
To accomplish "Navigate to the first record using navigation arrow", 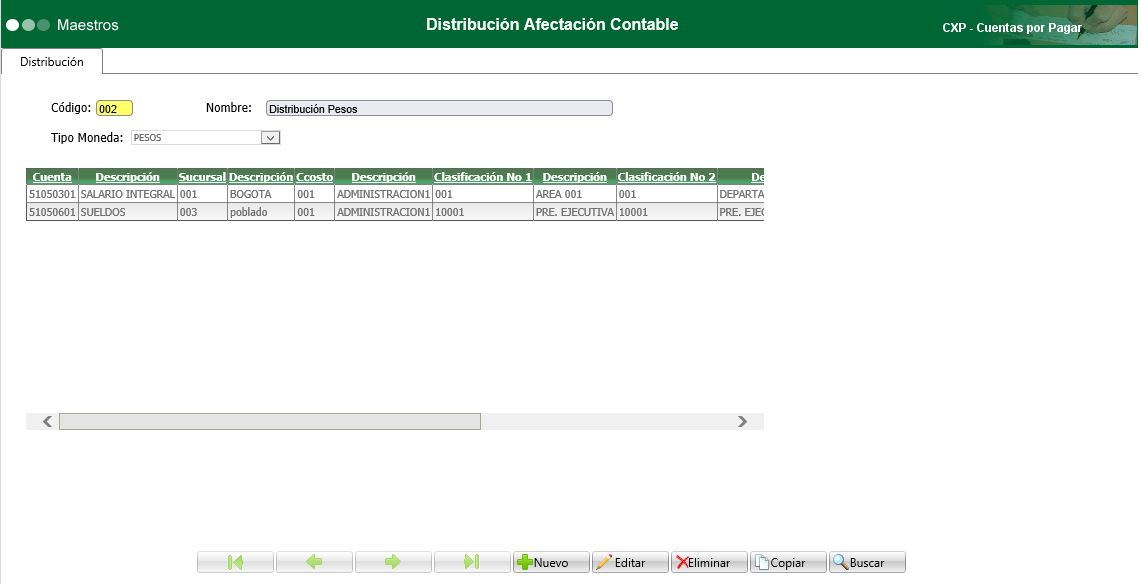I will [236, 561].
